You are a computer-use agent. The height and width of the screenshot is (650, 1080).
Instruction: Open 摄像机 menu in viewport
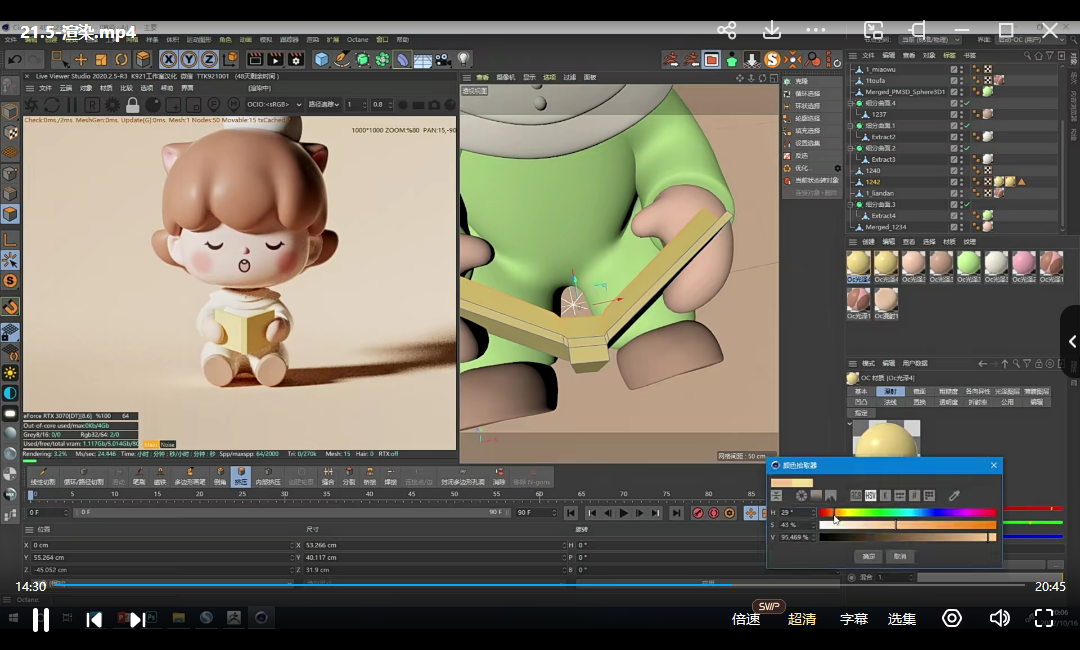506,77
